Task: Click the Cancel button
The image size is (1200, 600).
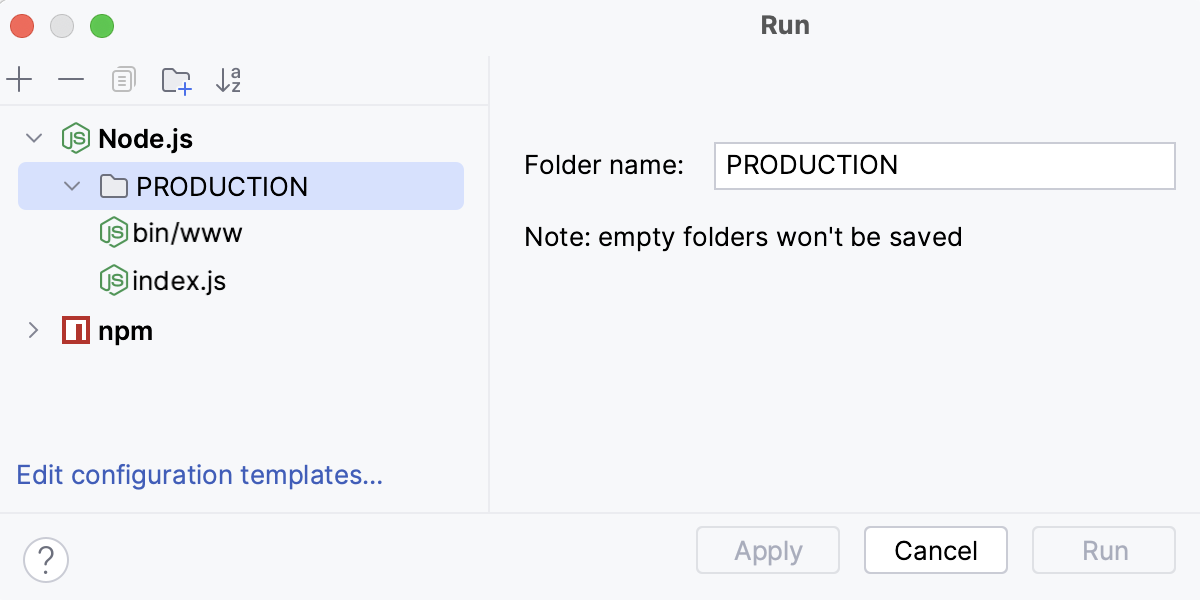Action: click(935, 550)
